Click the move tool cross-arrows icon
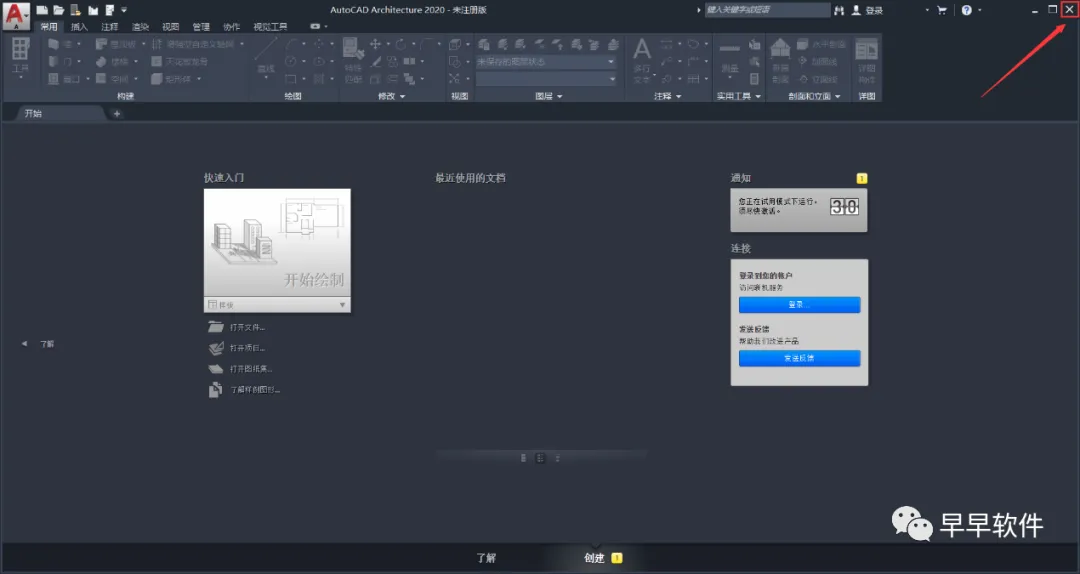1080x574 pixels. 375,43
